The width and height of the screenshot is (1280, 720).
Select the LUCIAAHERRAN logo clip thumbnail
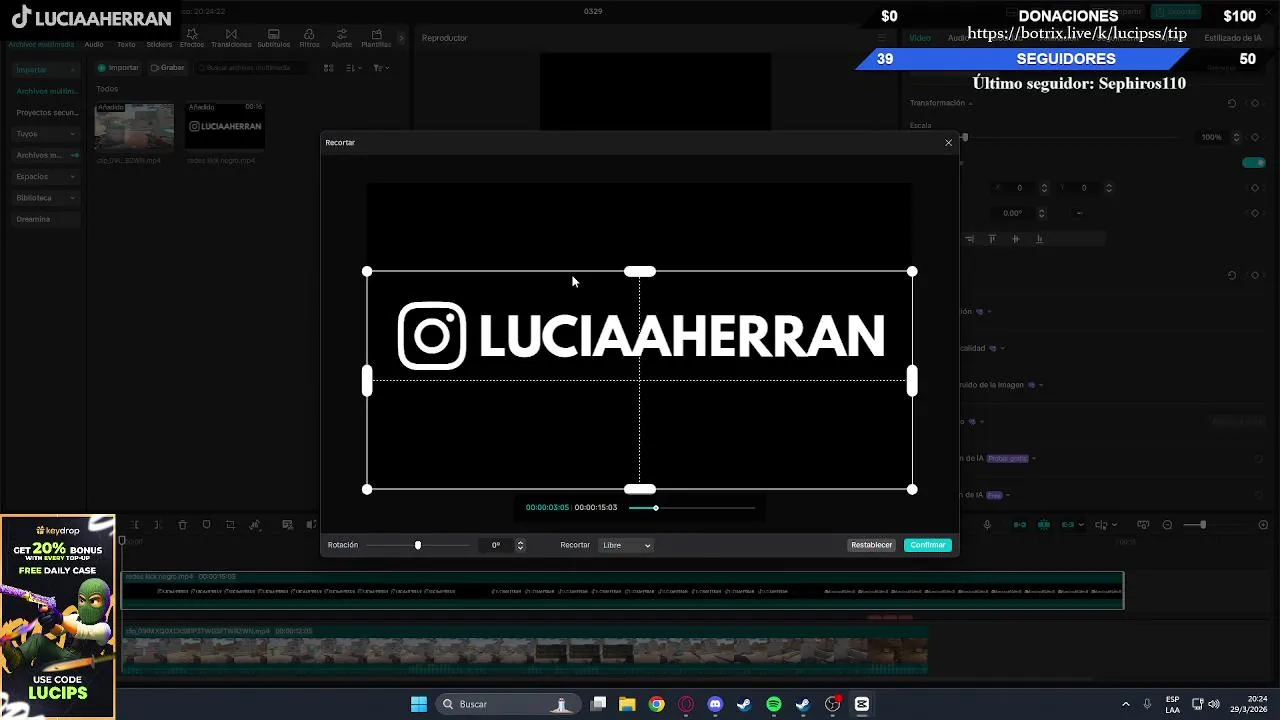click(x=225, y=126)
